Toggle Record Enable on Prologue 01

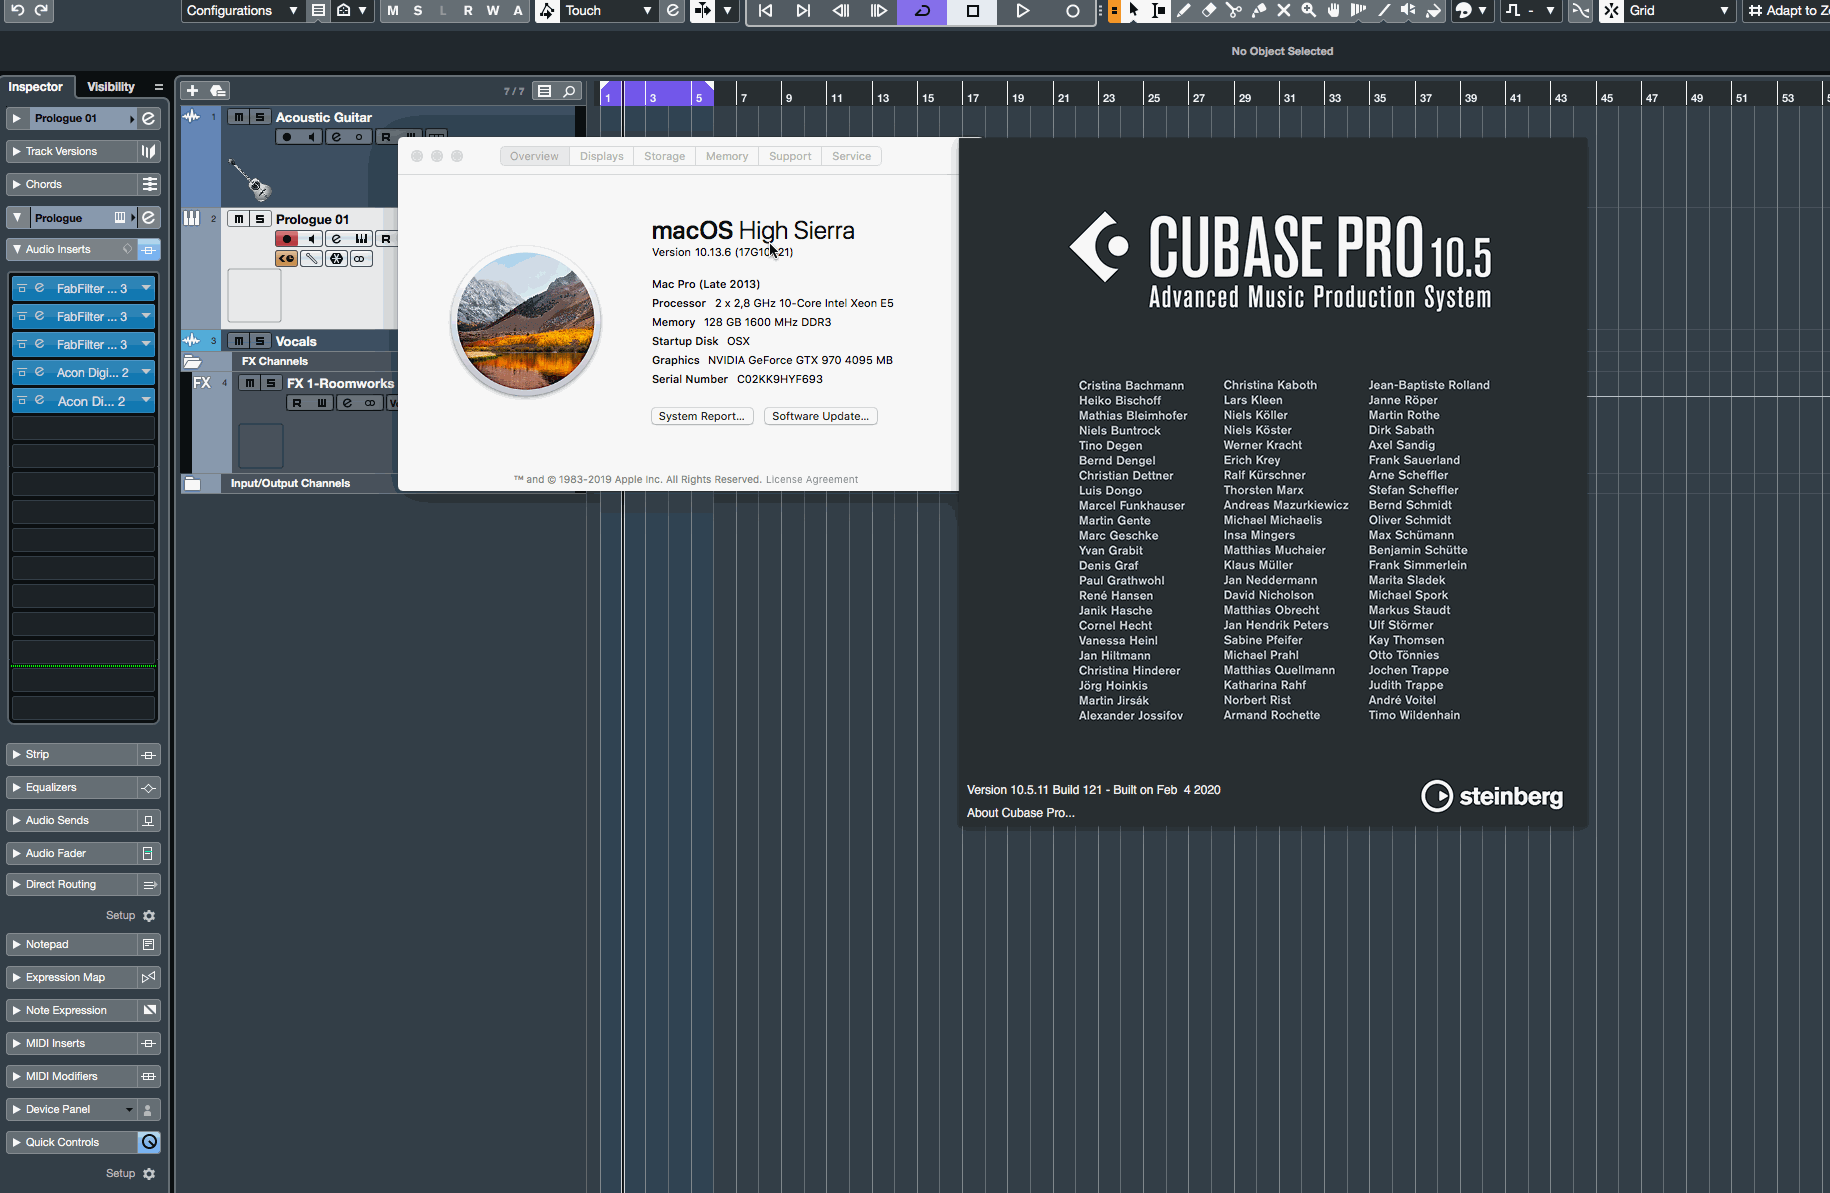pyautogui.click(x=287, y=238)
